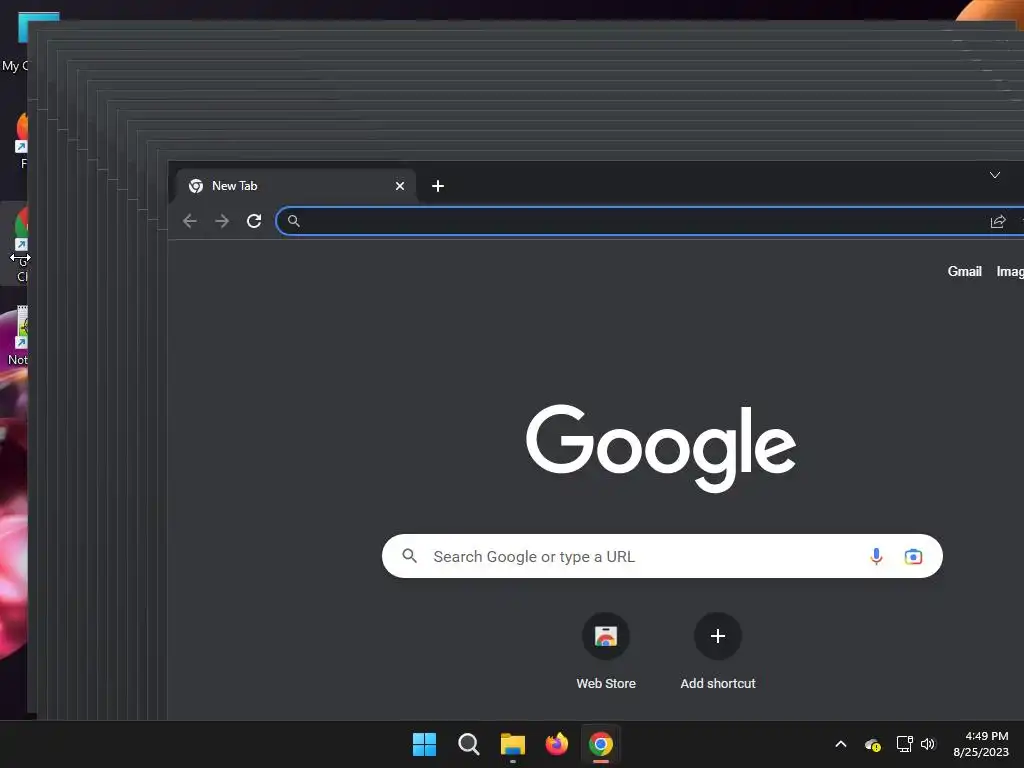Screen dimensions: 1024x768
Task: Search by image with the camera icon
Action: [913, 556]
